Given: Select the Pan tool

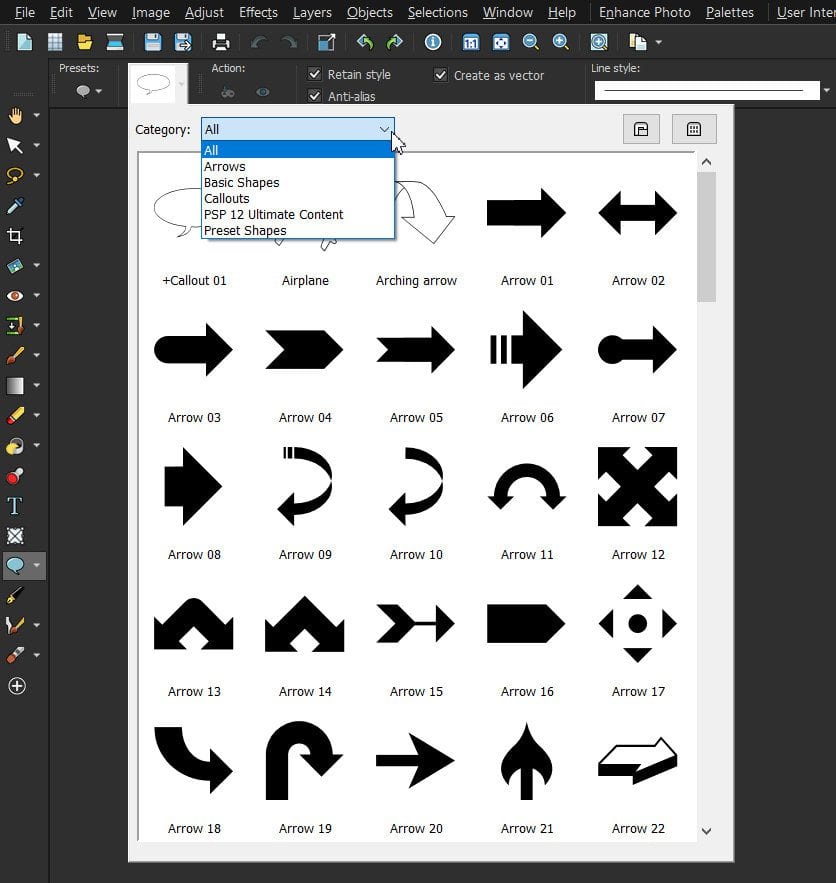Looking at the screenshot, I should click(15, 115).
